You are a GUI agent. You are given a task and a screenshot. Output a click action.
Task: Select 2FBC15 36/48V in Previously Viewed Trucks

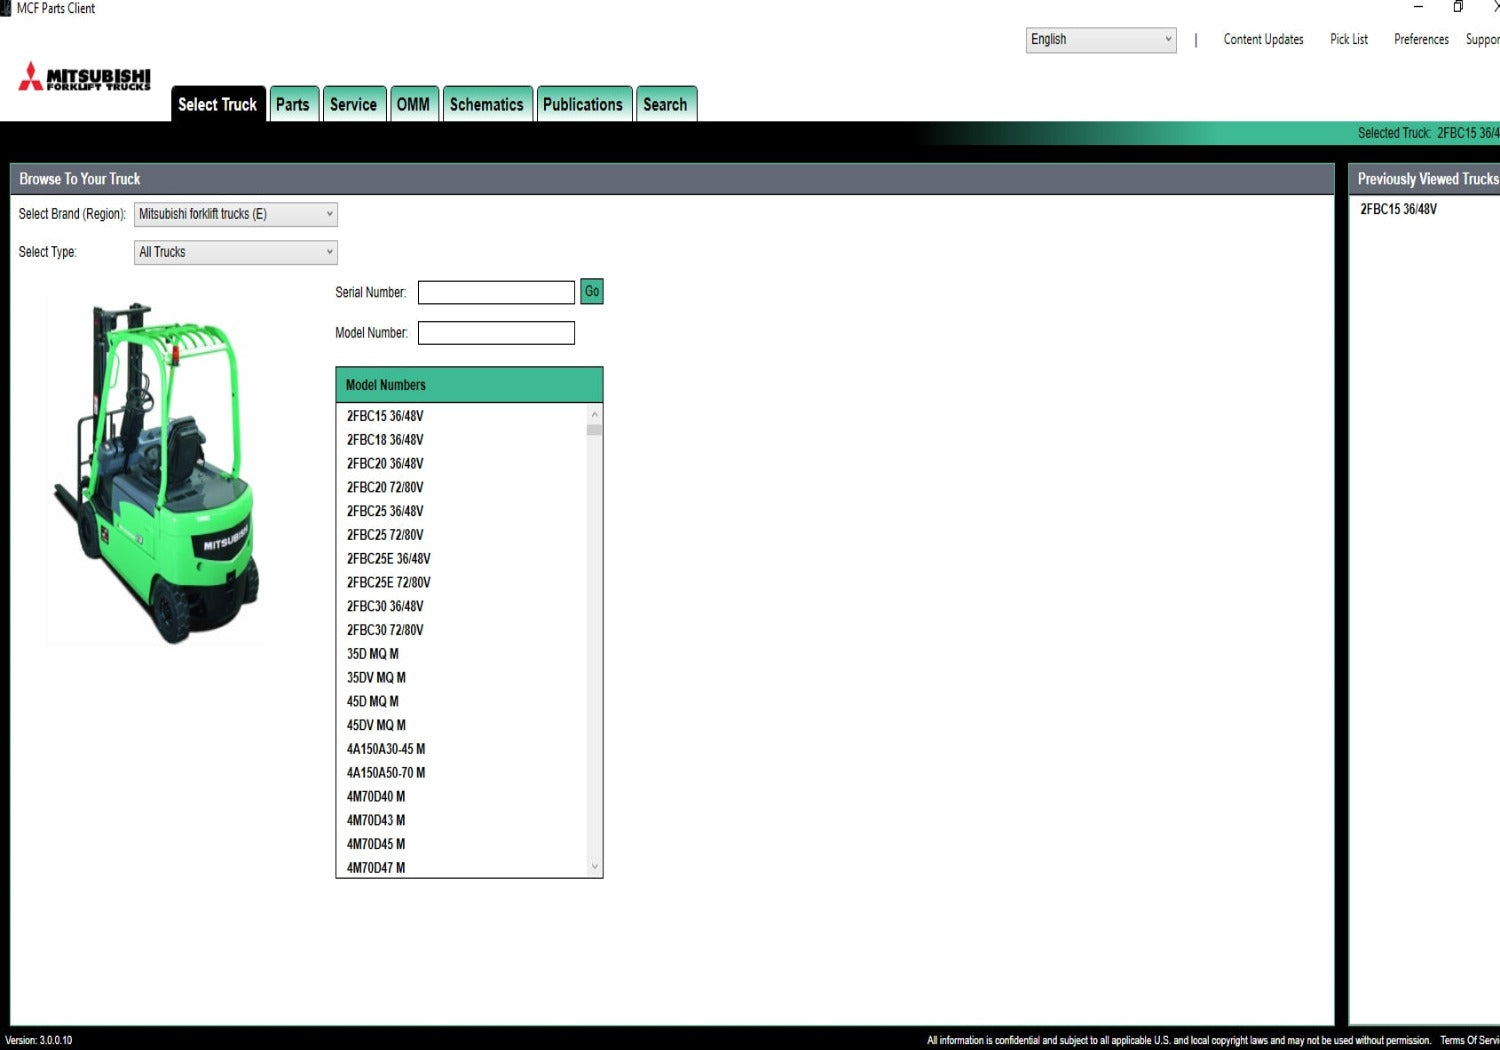(x=1398, y=209)
